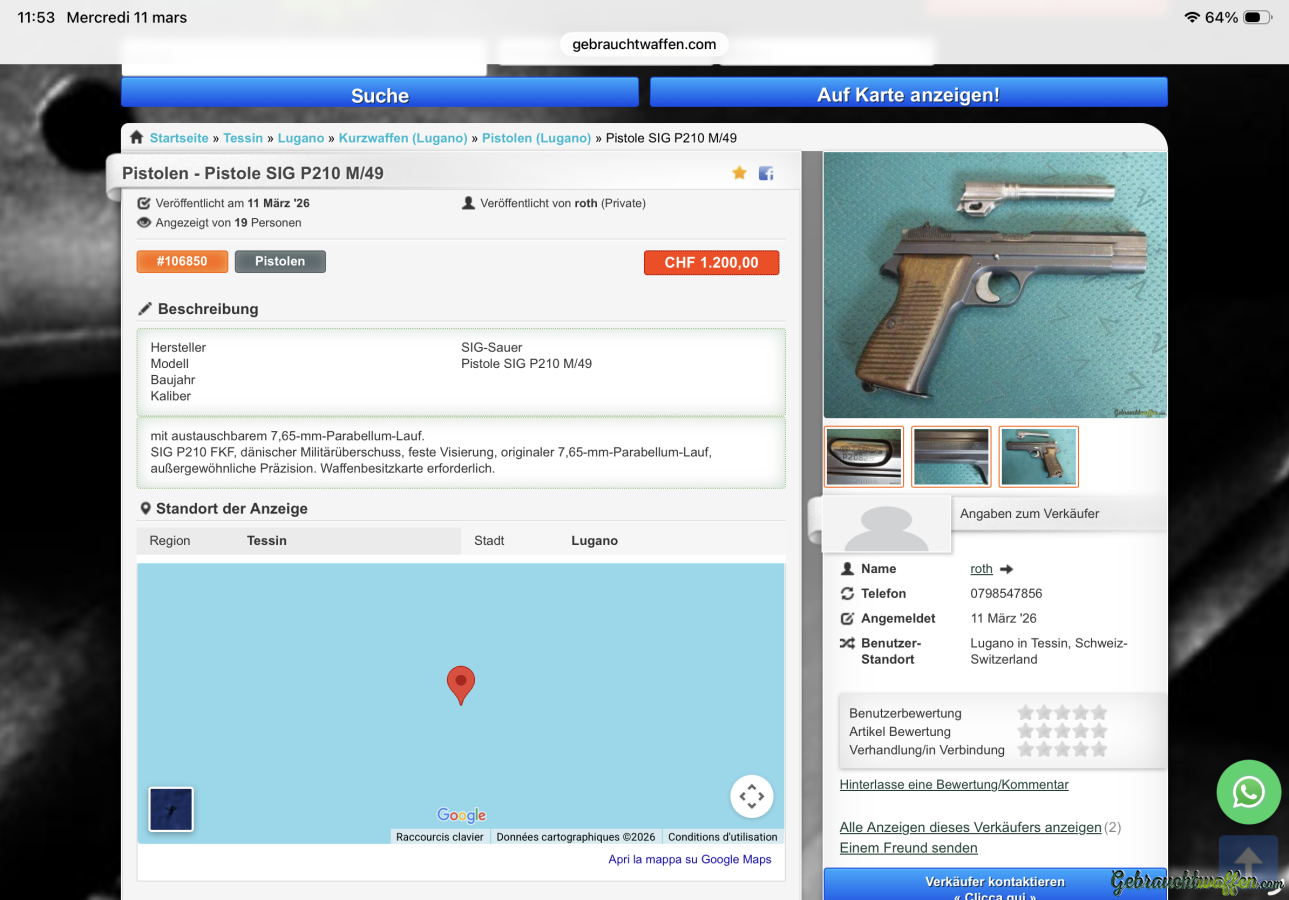The width and height of the screenshot is (1289, 900).
Task: Rate the seller under Benutzerbewertung stars
Action: [x=1062, y=713]
